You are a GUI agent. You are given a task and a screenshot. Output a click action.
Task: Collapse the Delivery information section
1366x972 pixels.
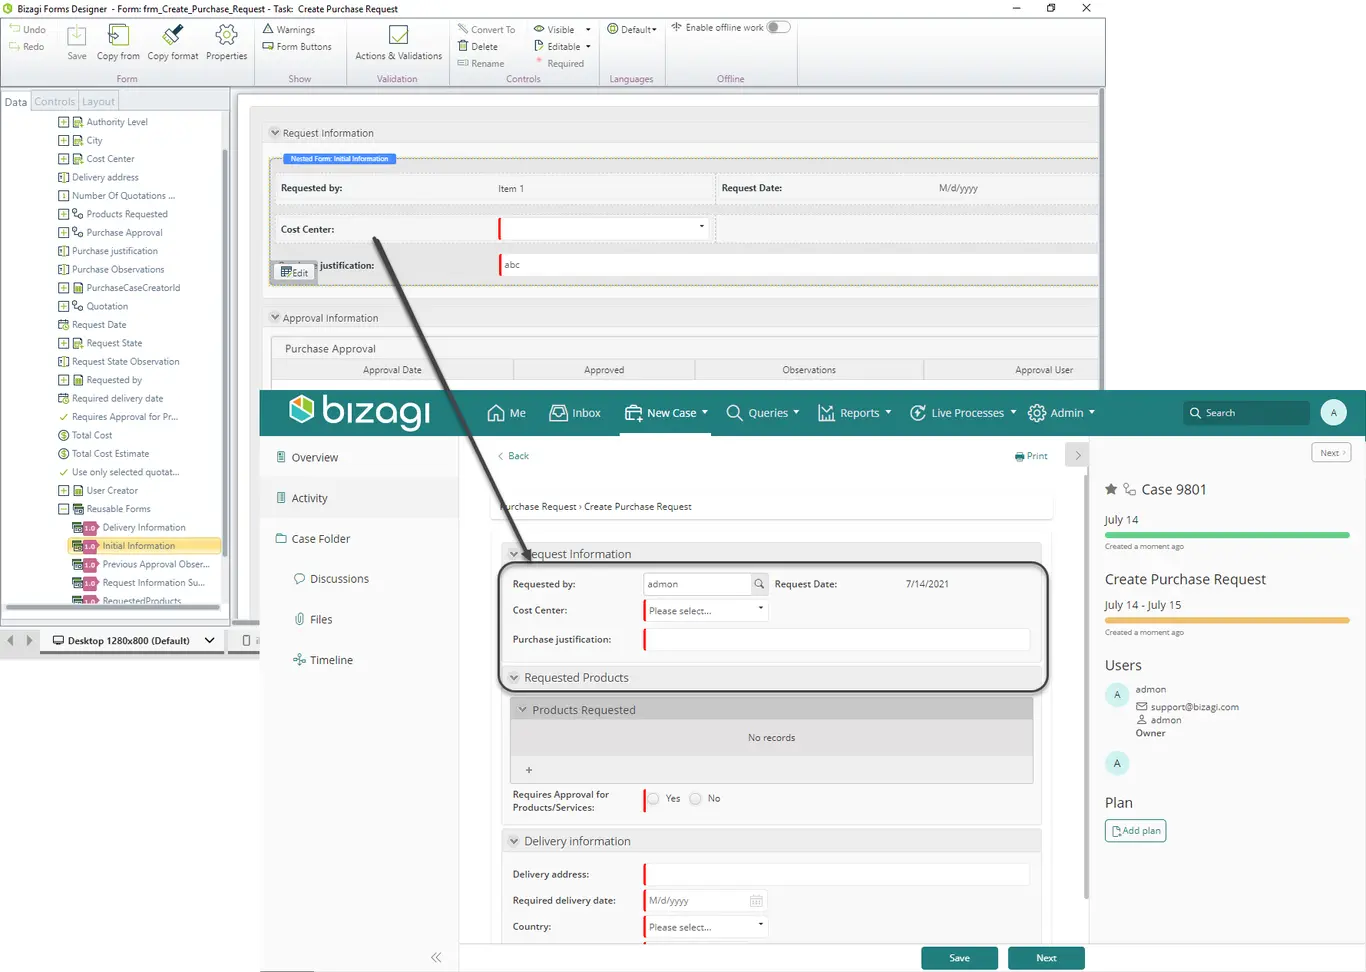click(x=514, y=842)
